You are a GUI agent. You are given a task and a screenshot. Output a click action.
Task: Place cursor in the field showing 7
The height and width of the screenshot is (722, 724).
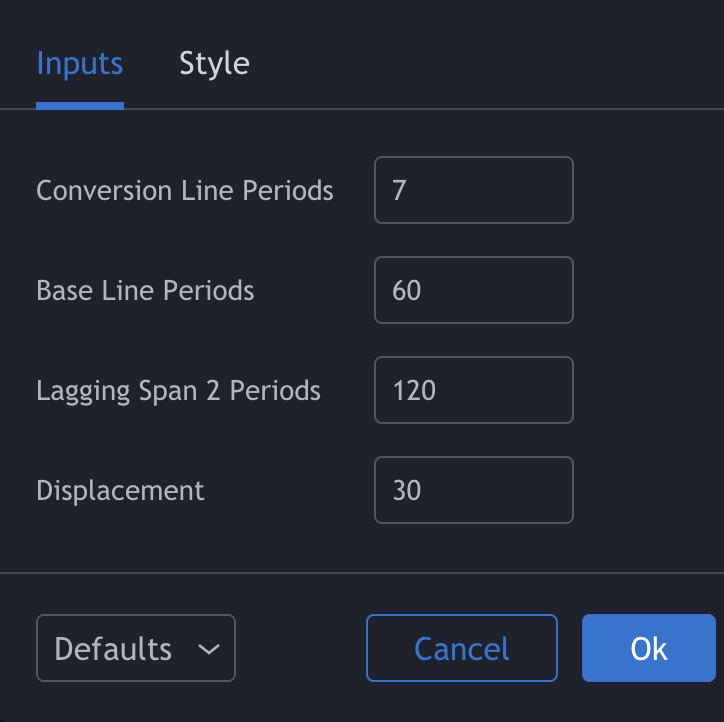474,190
